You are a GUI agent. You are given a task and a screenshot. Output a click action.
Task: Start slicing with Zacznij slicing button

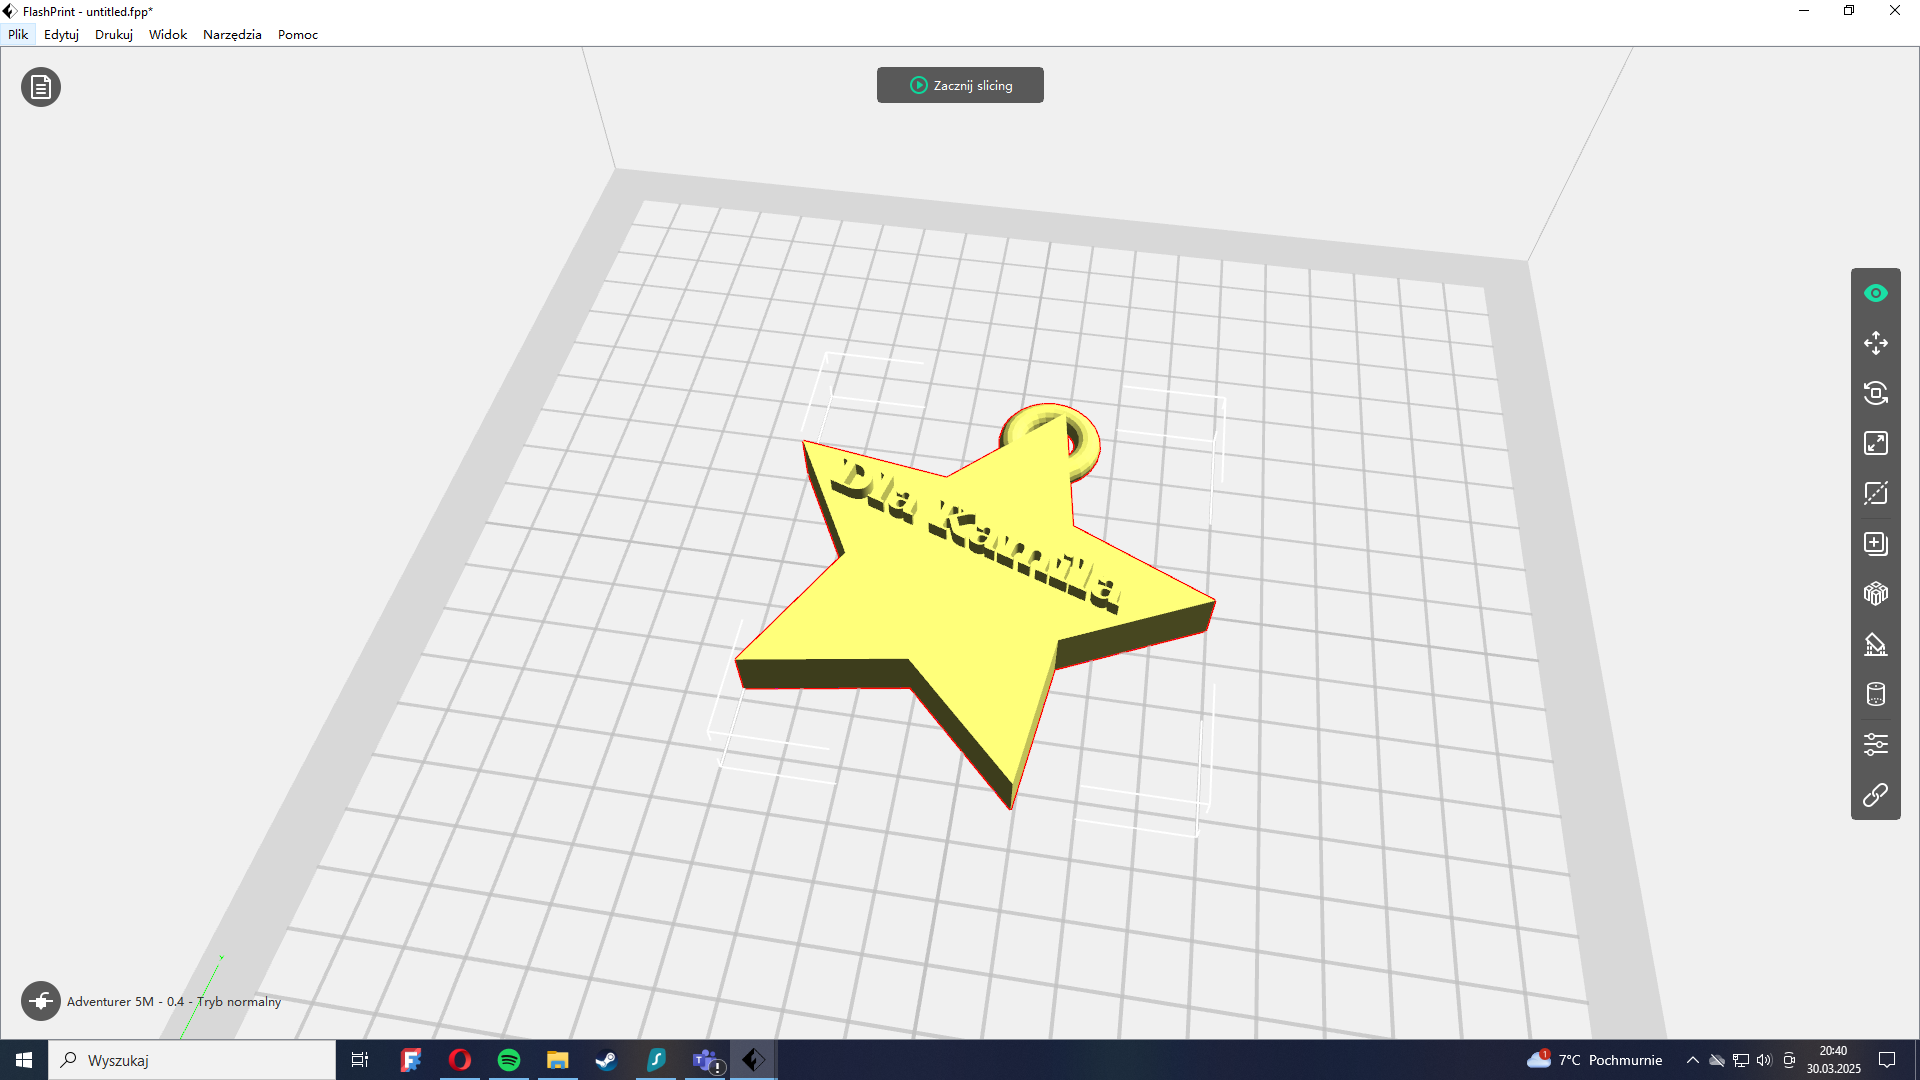[x=960, y=85]
